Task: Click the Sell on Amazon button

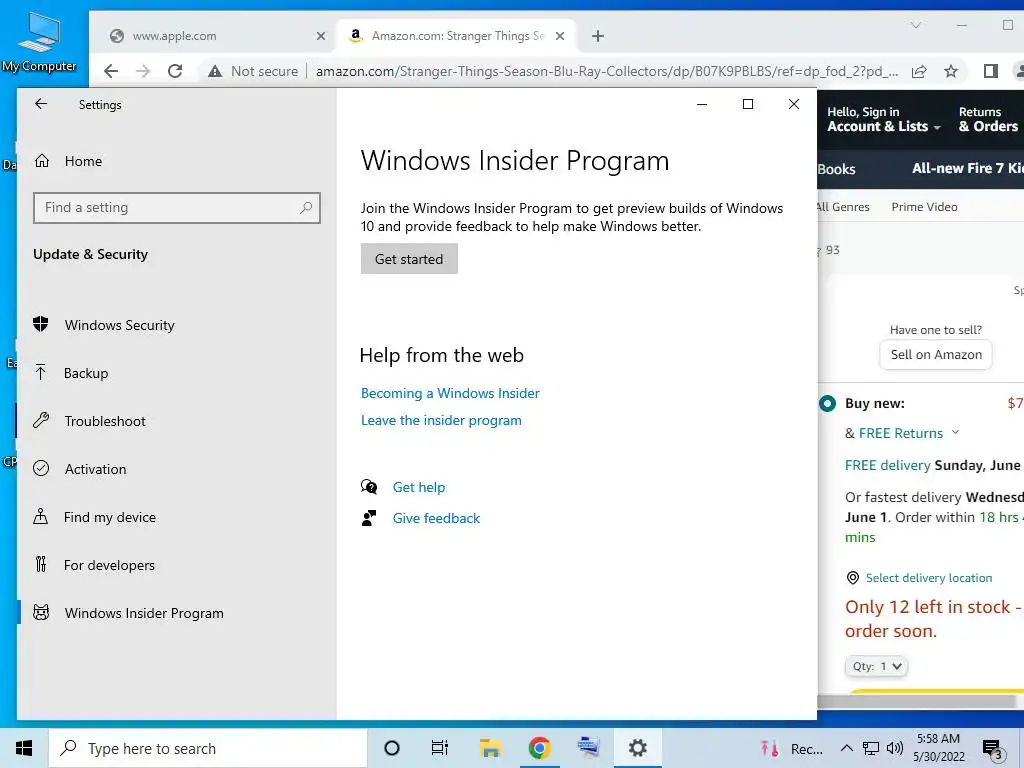Action: click(x=936, y=355)
